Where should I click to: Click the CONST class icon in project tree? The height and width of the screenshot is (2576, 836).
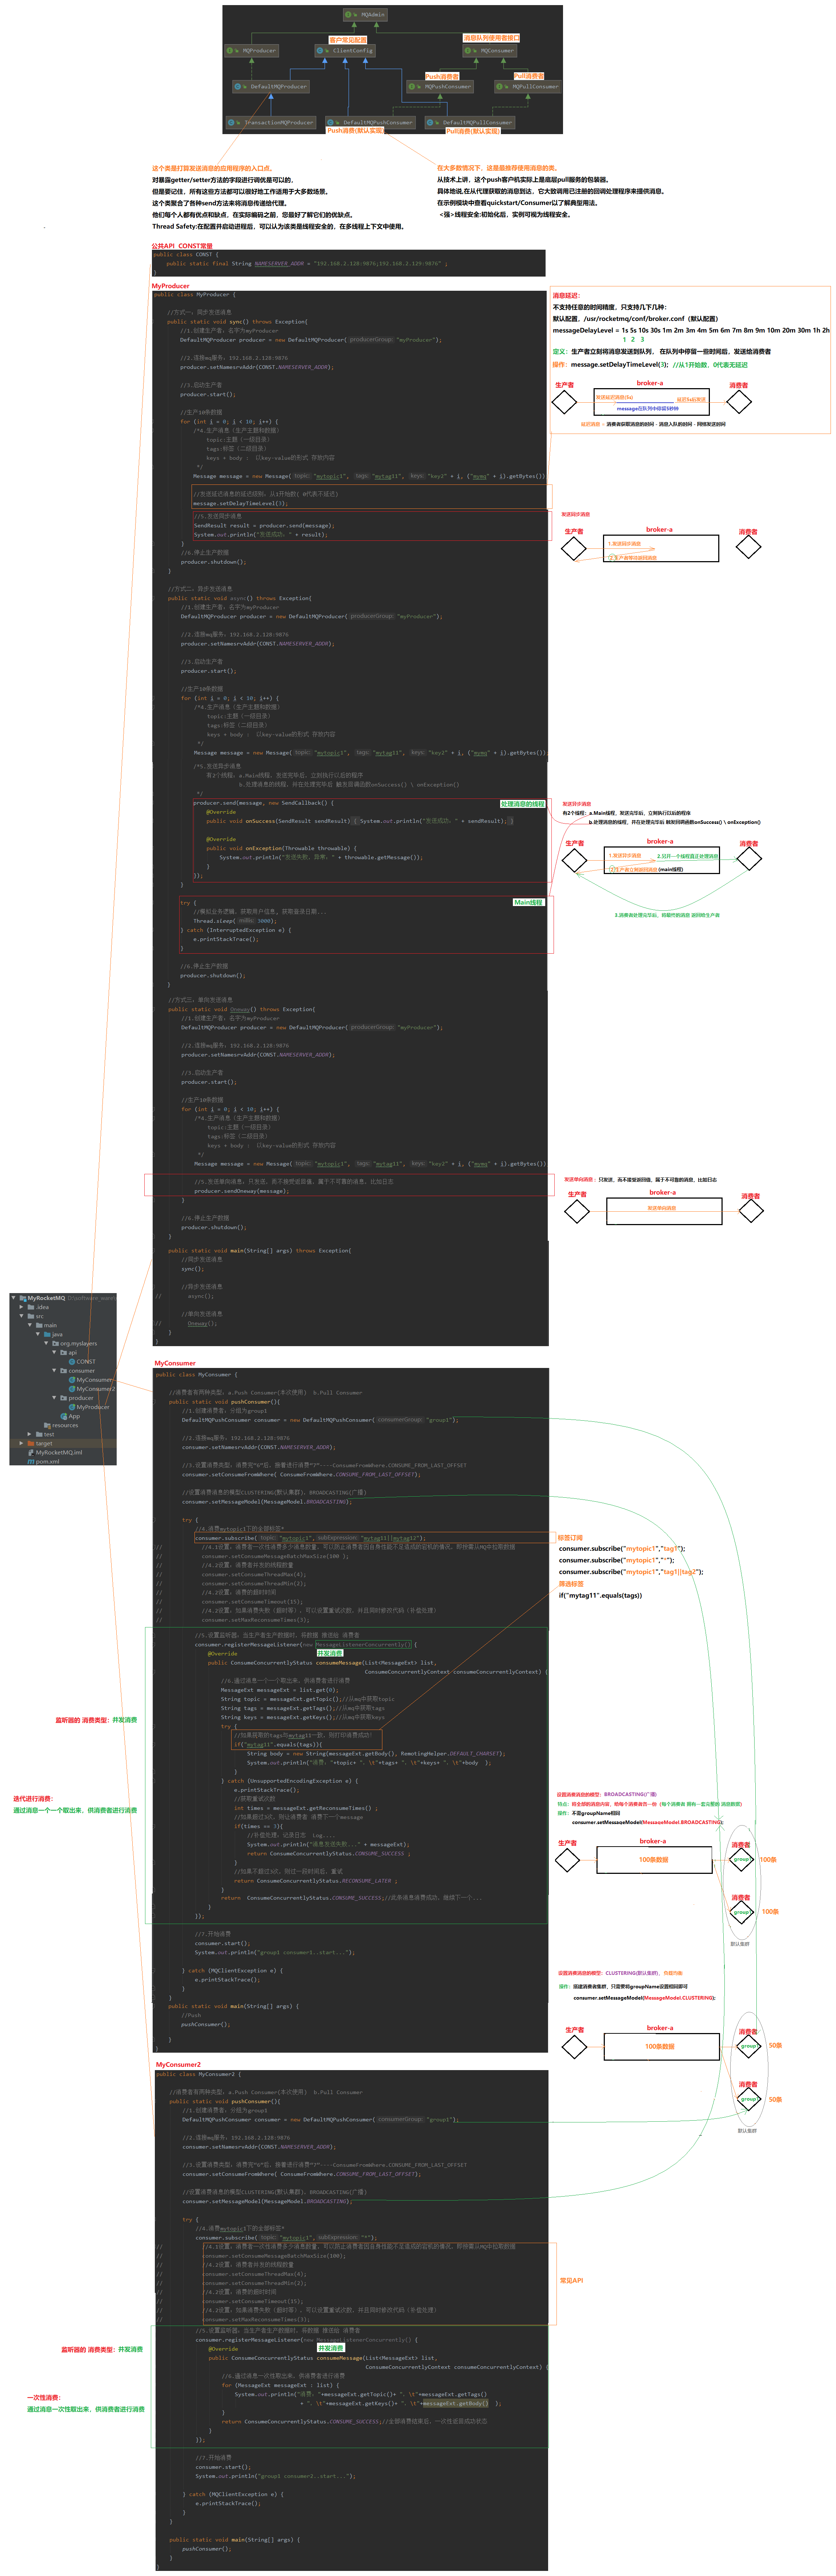click(x=72, y=1362)
